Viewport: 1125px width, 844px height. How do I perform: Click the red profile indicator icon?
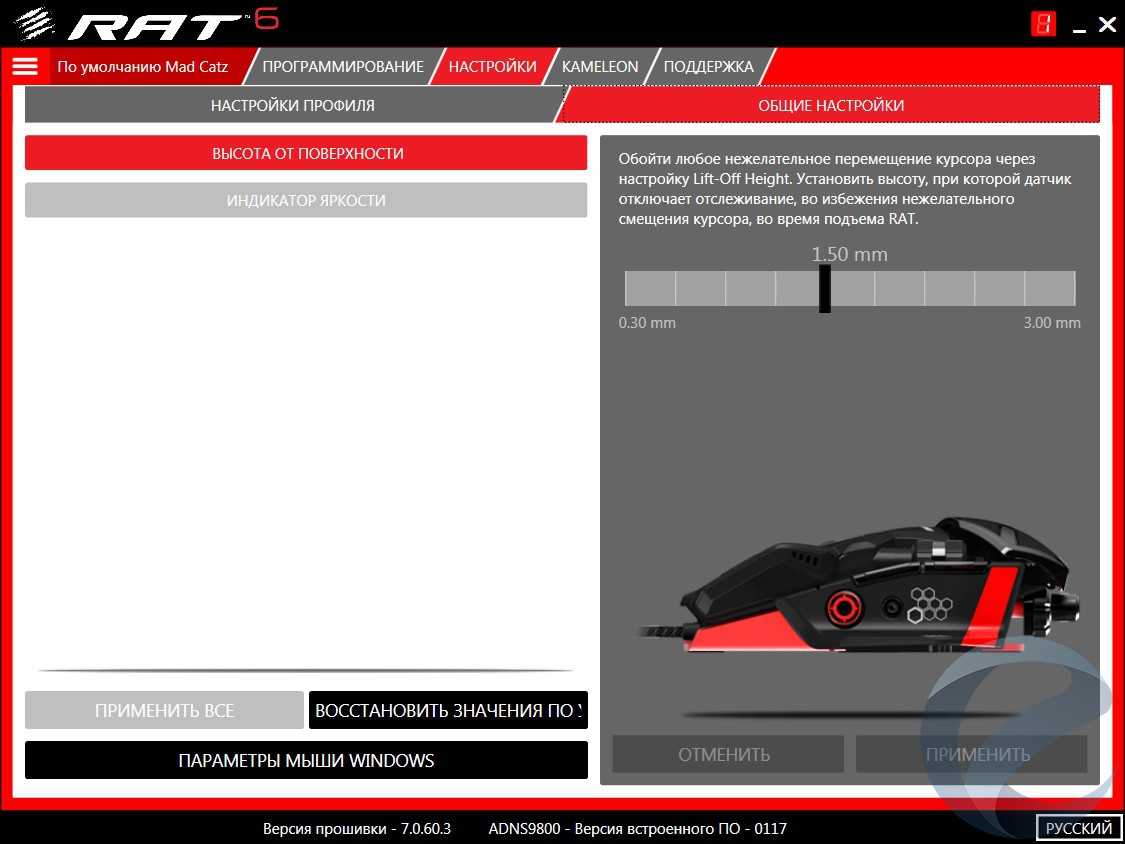pyautogui.click(x=1043, y=24)
